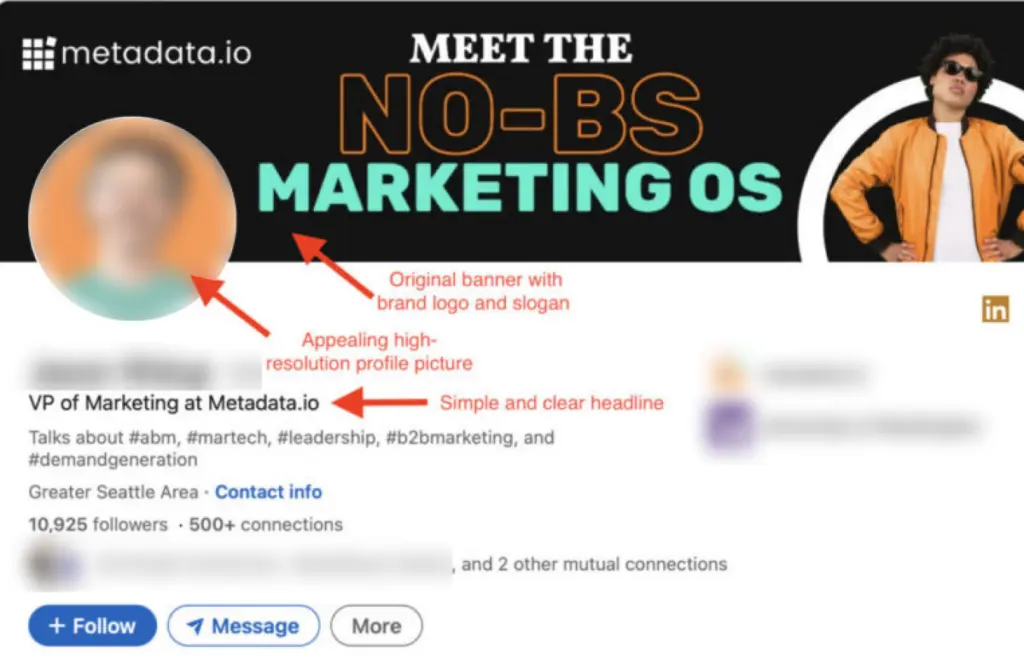Click the plus icon on the Follow button

coord(58,626)
